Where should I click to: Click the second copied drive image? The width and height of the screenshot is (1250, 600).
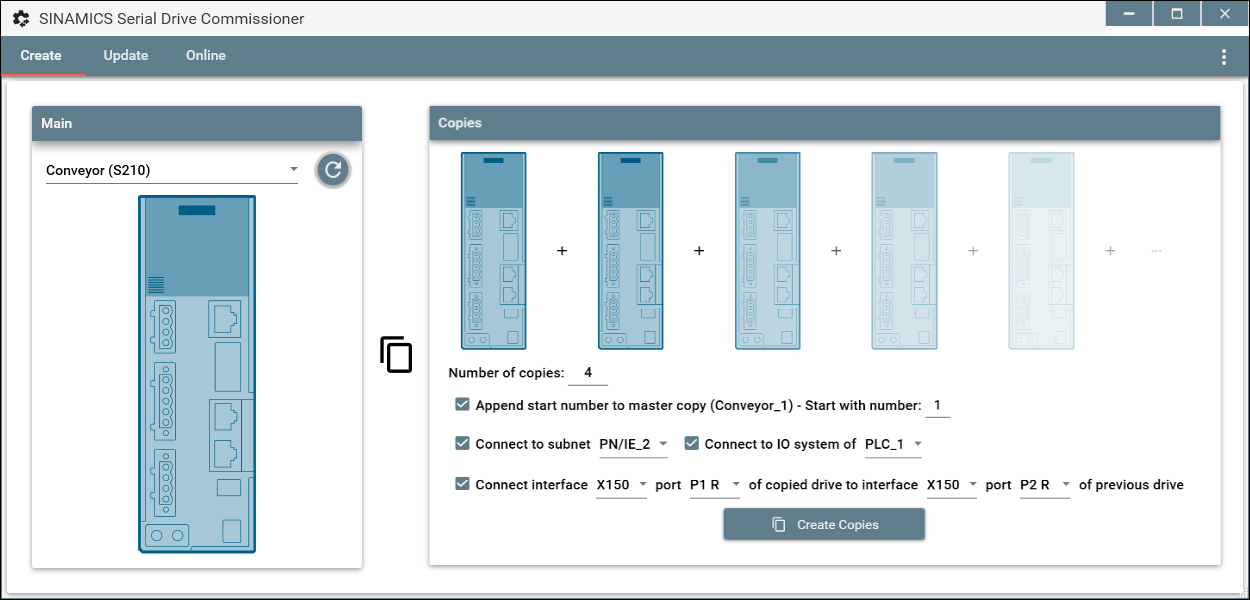[630, 250]
